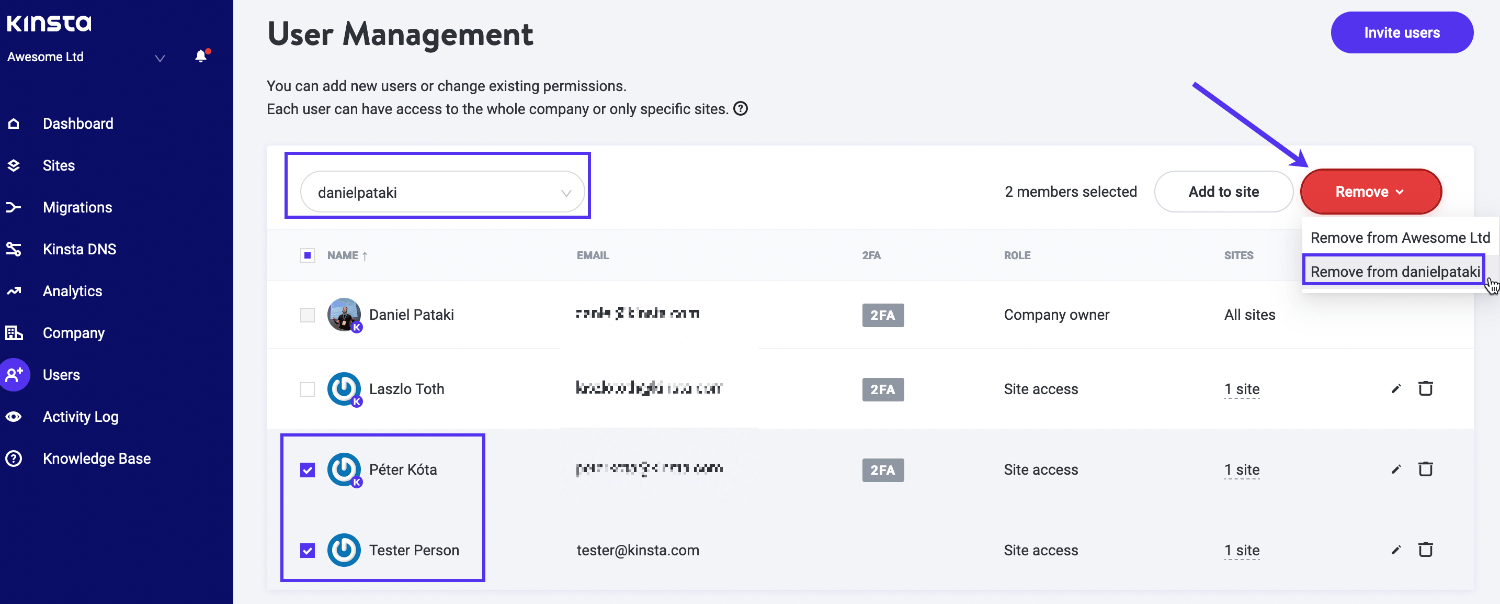Click the Add to site button
The image size is (1500, 604).
[x=1223, y=192]
